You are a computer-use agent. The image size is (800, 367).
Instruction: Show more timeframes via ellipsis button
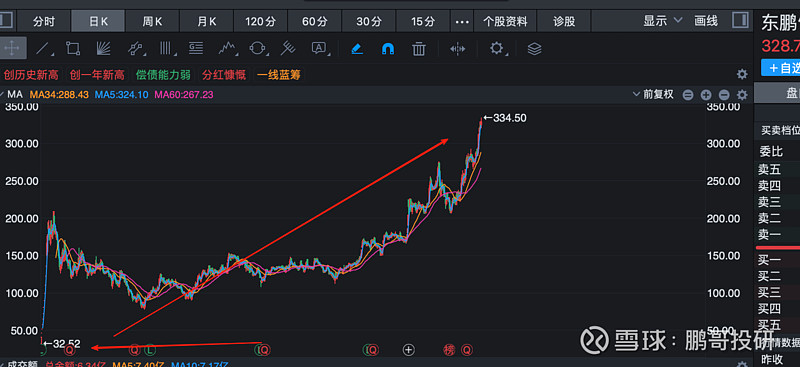coord(461,21)
